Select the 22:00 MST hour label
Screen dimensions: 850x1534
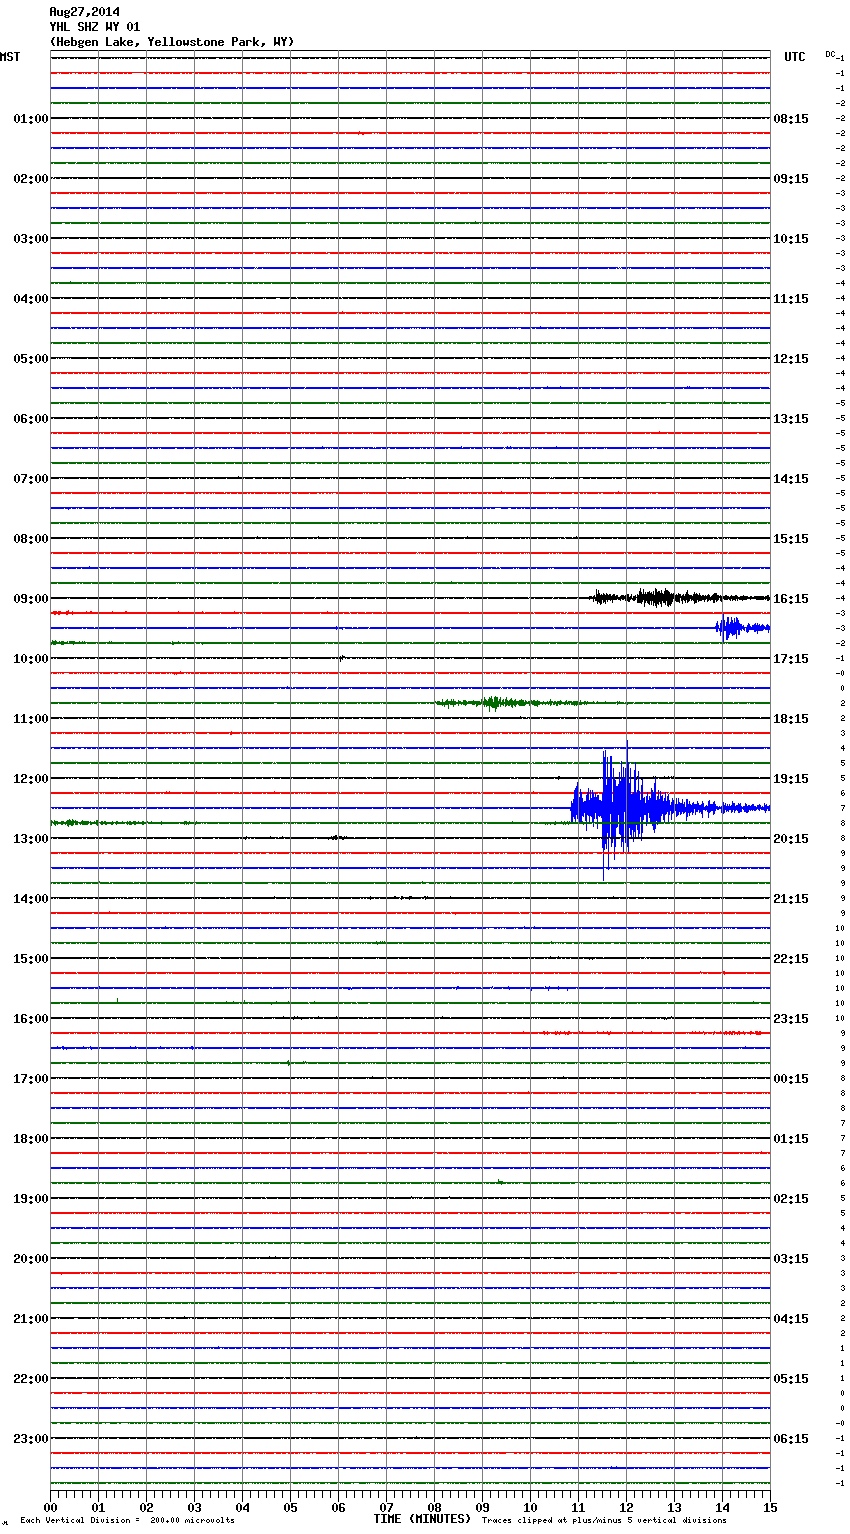pyautogui.click(x=31, y=1379)
